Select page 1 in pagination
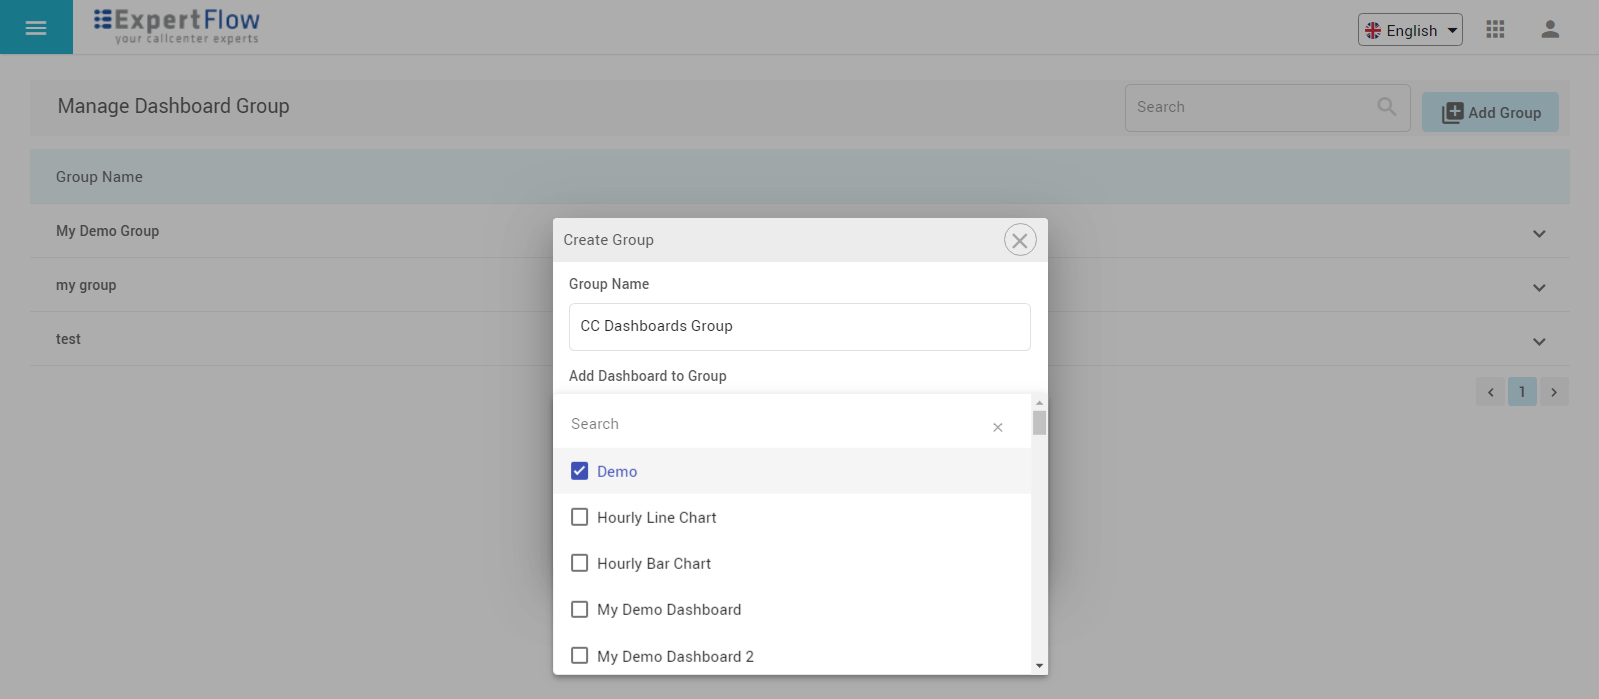 [1522, 392]
